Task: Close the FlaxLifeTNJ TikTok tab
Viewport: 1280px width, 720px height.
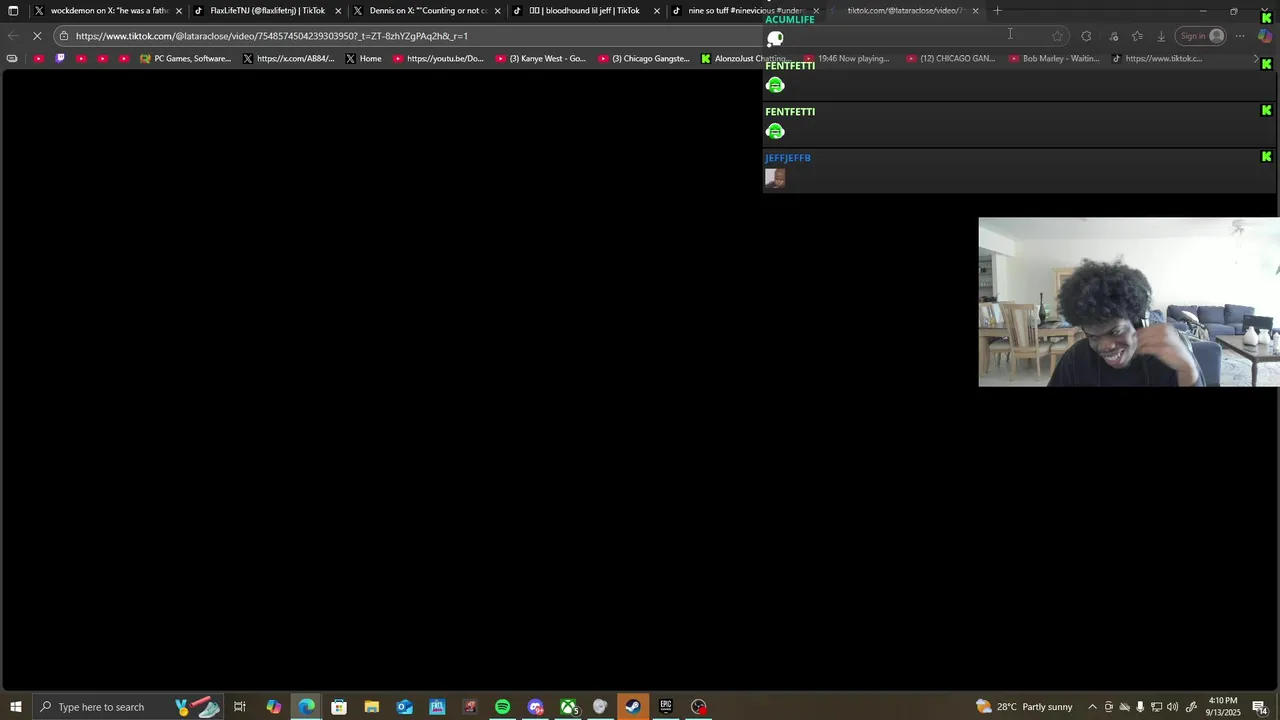Action: [x=338, y=11]
